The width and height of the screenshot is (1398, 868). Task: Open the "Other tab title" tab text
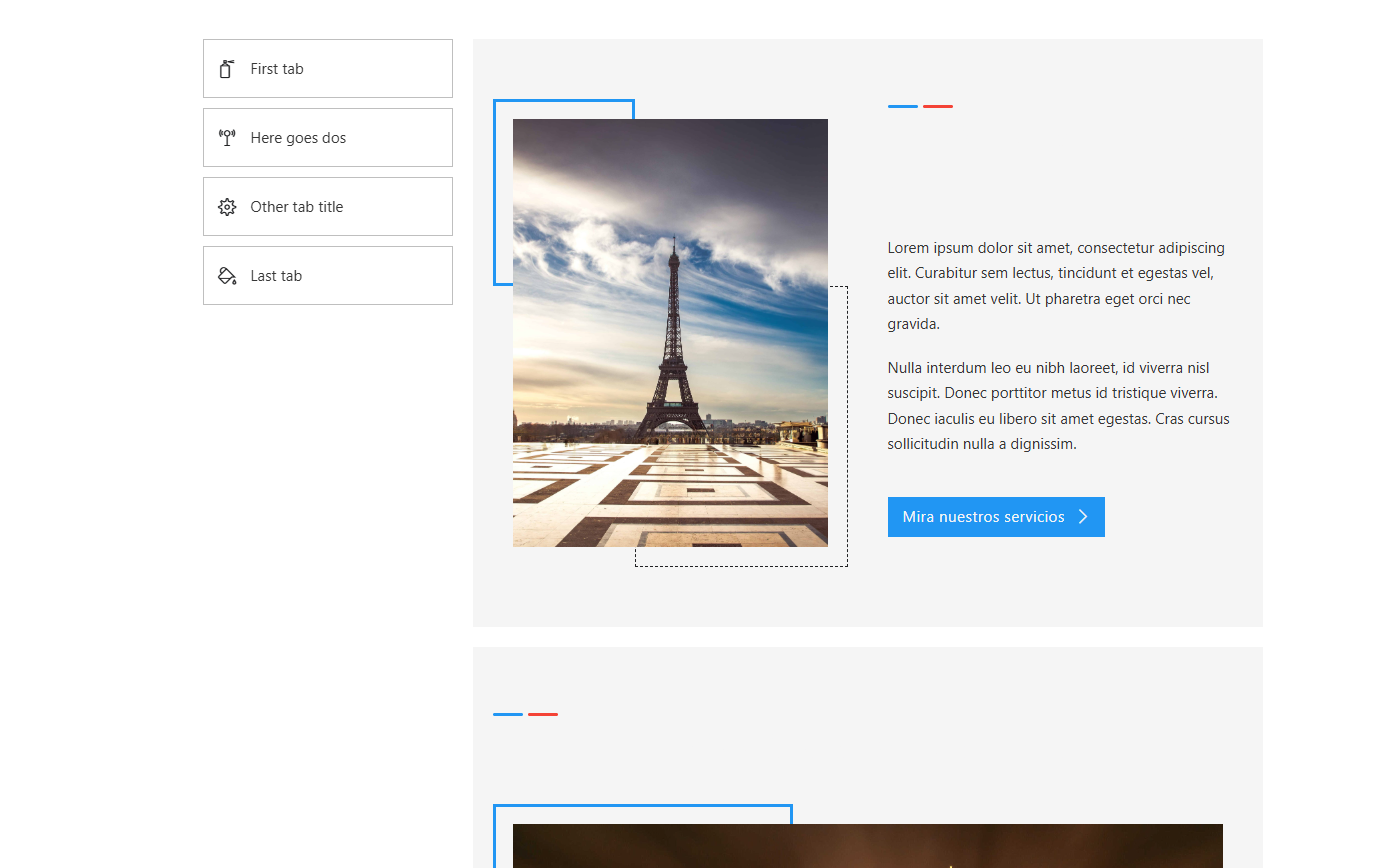[296, 207]
